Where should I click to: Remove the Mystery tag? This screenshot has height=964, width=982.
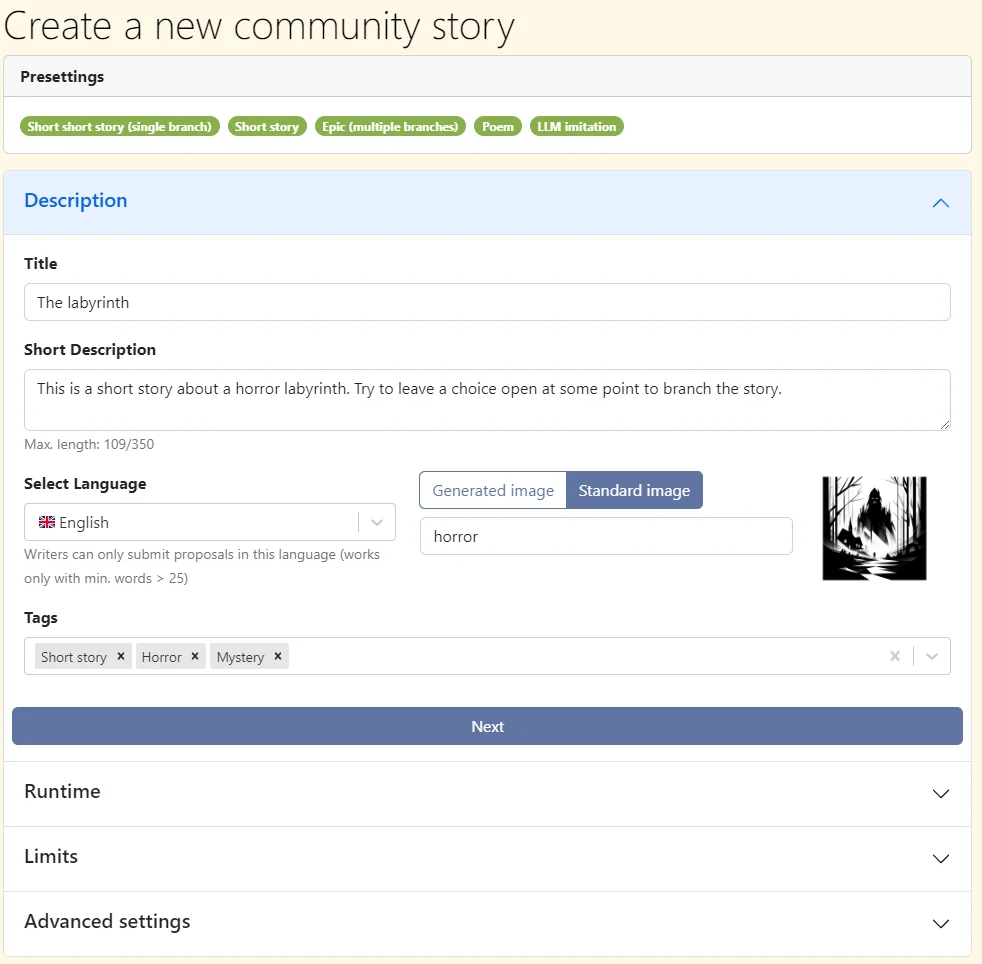click(x=277, y=656)
